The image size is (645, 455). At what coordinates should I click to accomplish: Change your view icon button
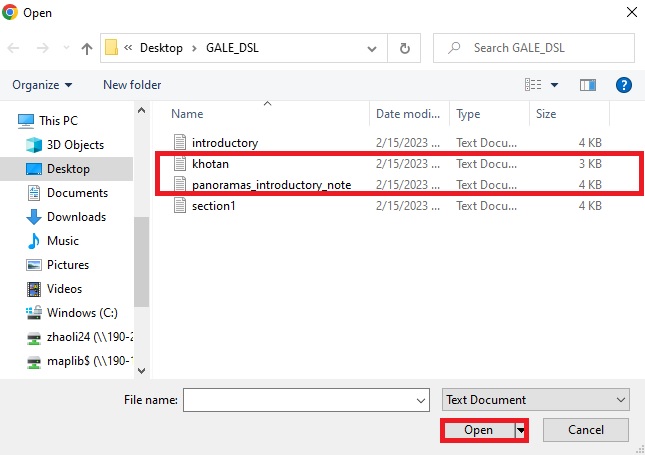coord(533,85)
